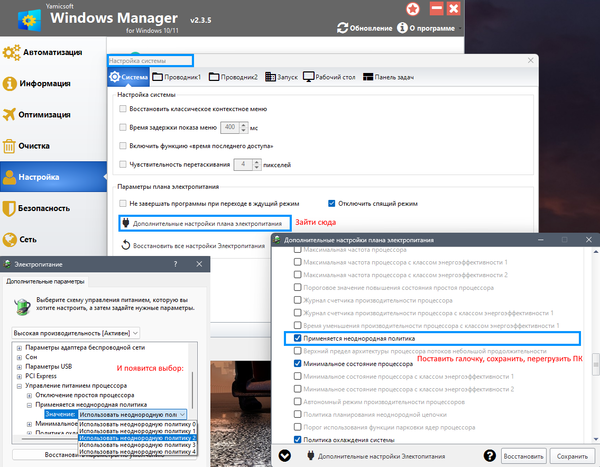Switch to the Проводник2 tab

click(x=233, y=77)
